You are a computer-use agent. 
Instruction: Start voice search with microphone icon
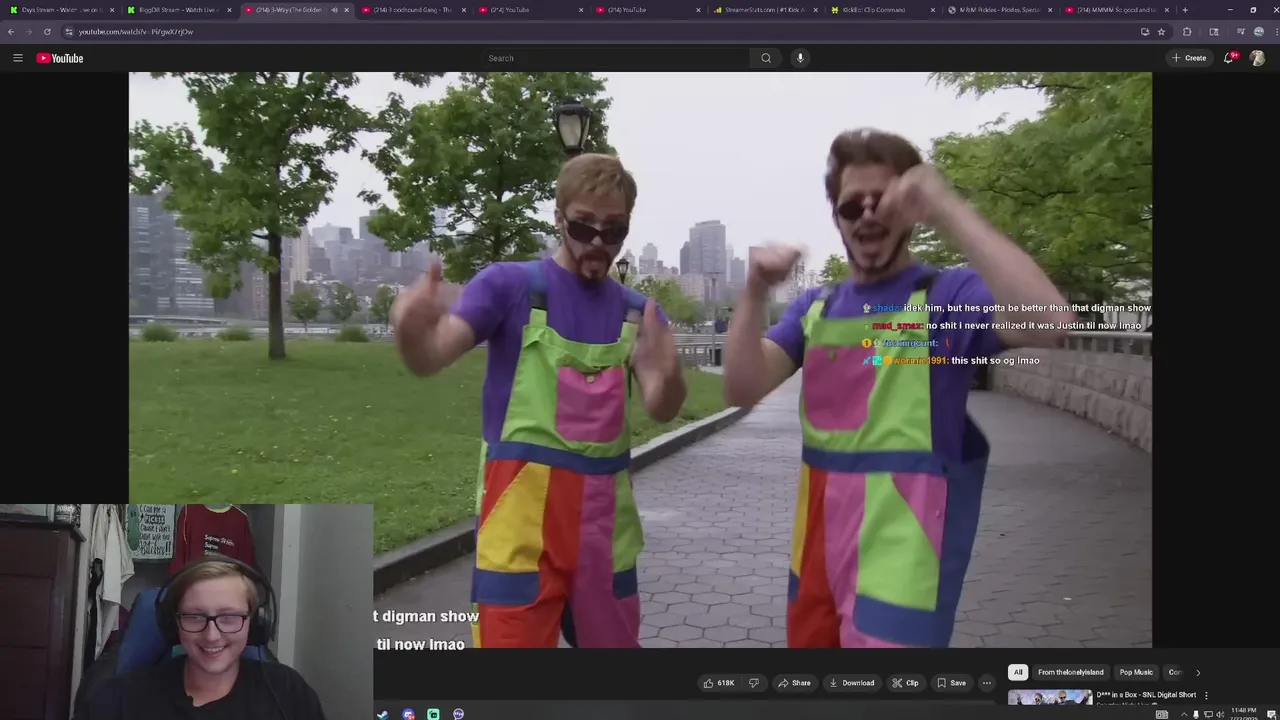click(800, 58)
